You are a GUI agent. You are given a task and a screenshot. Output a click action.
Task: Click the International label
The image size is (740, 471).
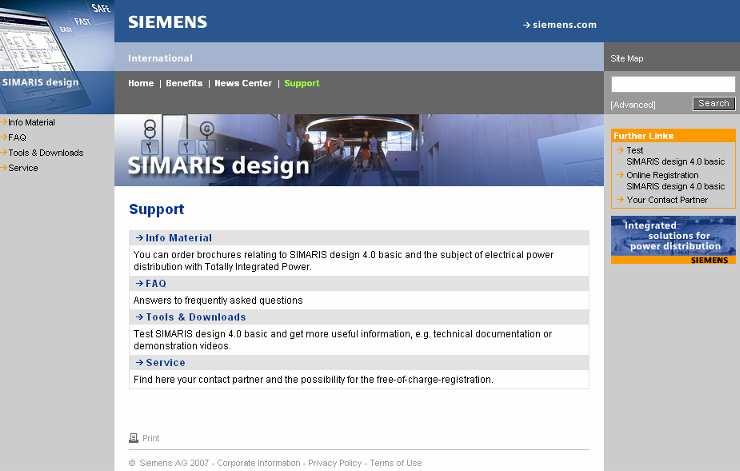pos(160,59)
